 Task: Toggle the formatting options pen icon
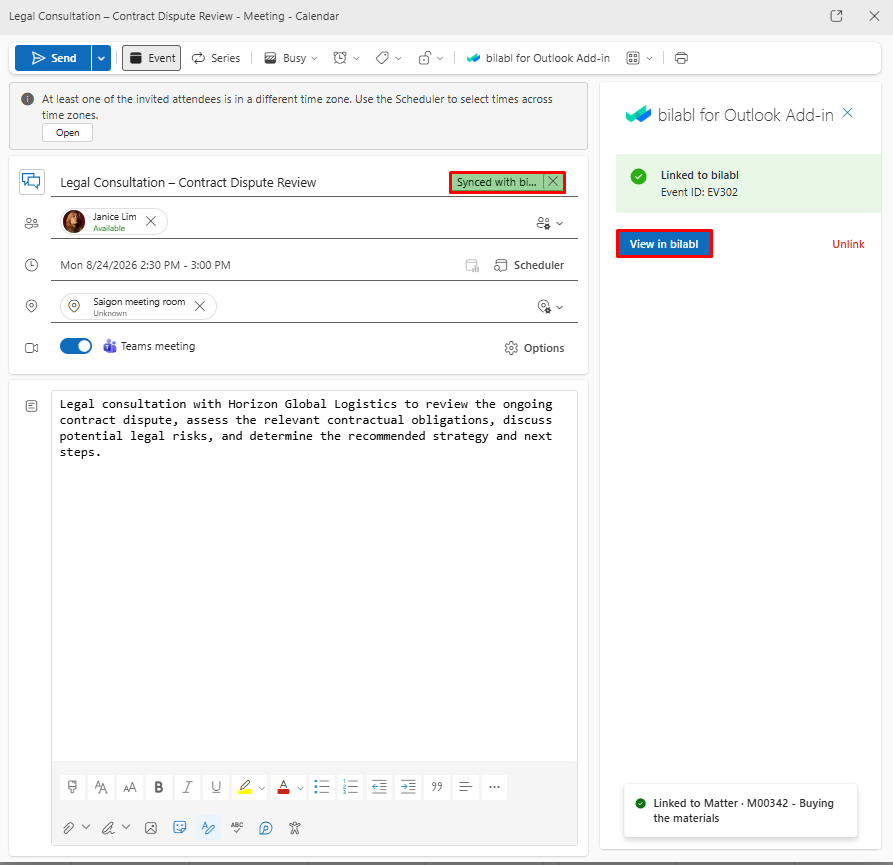208,828
